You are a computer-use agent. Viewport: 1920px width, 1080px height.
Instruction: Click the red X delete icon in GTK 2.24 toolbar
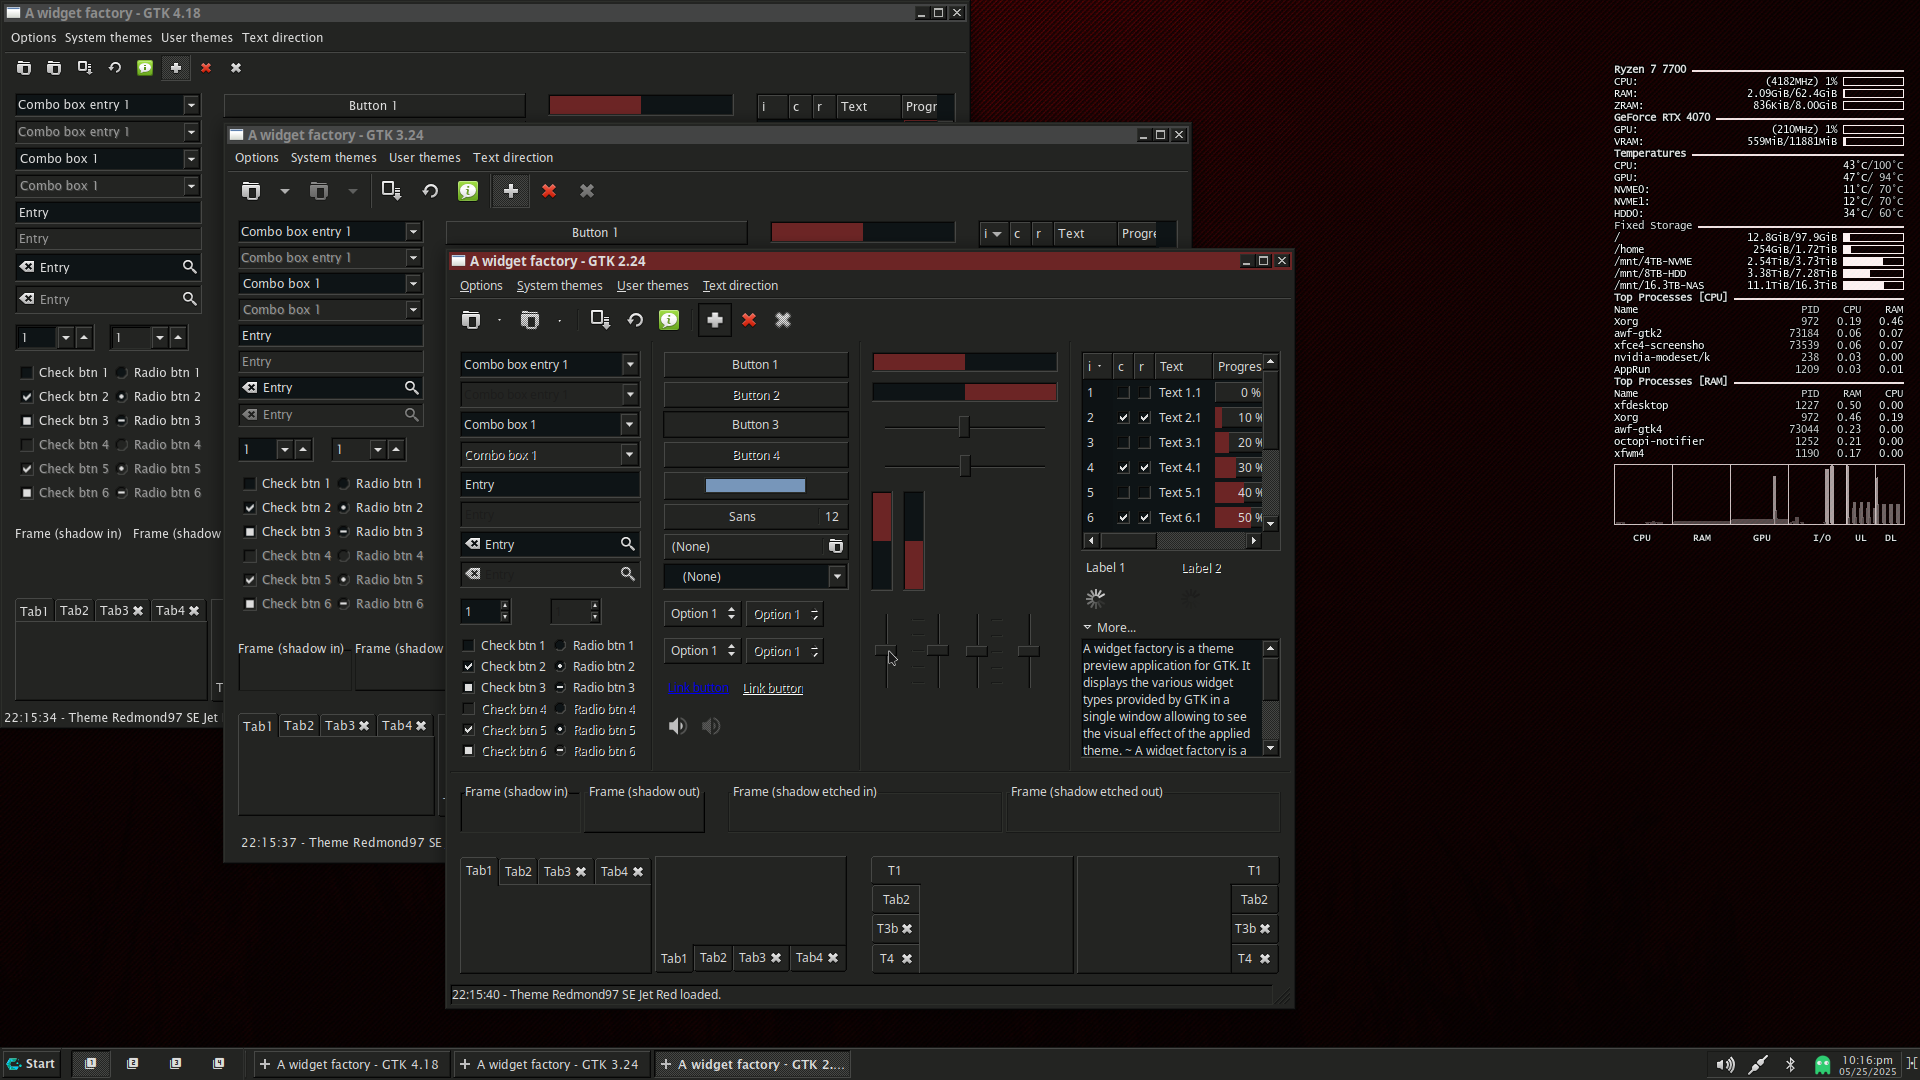point(749,320)
